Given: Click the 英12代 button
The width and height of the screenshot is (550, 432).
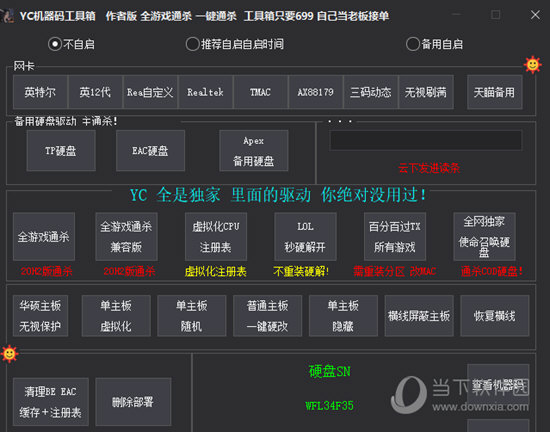Looking at the screenshot, I should pyautogui.click(x=95, y=92).
